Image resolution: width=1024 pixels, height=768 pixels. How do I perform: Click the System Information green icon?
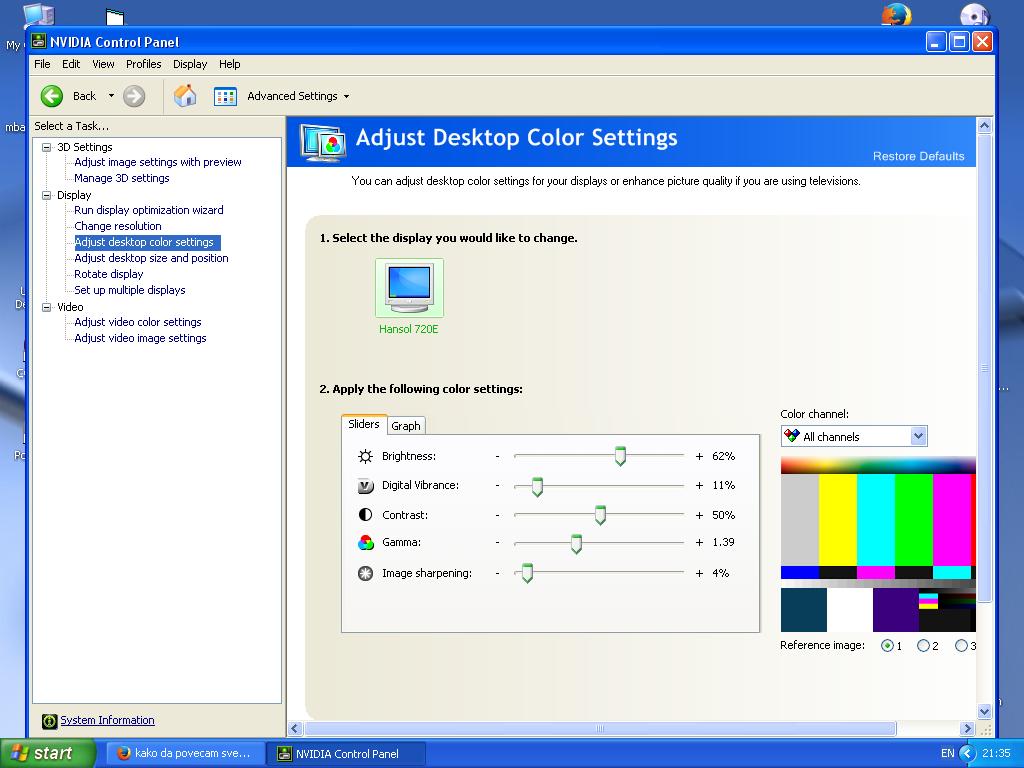tap(50, 721)
